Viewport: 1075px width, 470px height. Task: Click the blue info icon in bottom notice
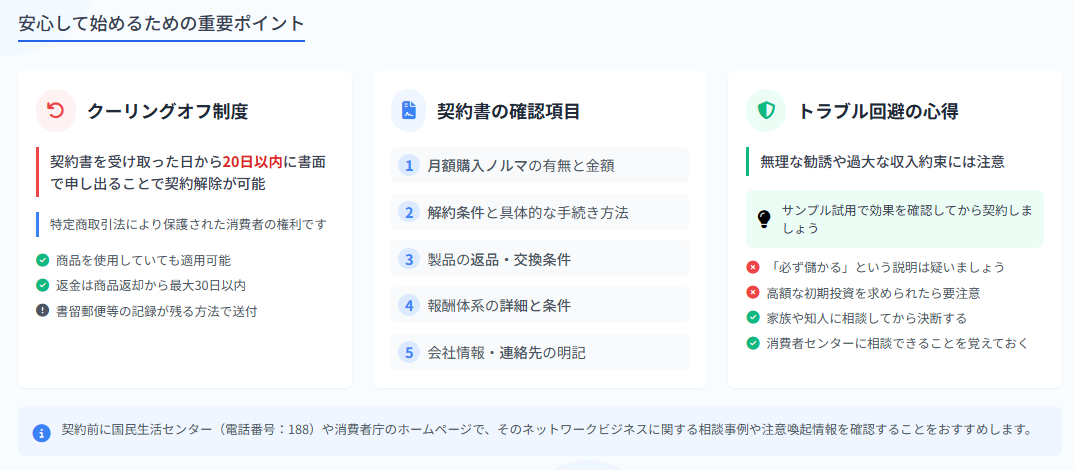coord(42,433)
